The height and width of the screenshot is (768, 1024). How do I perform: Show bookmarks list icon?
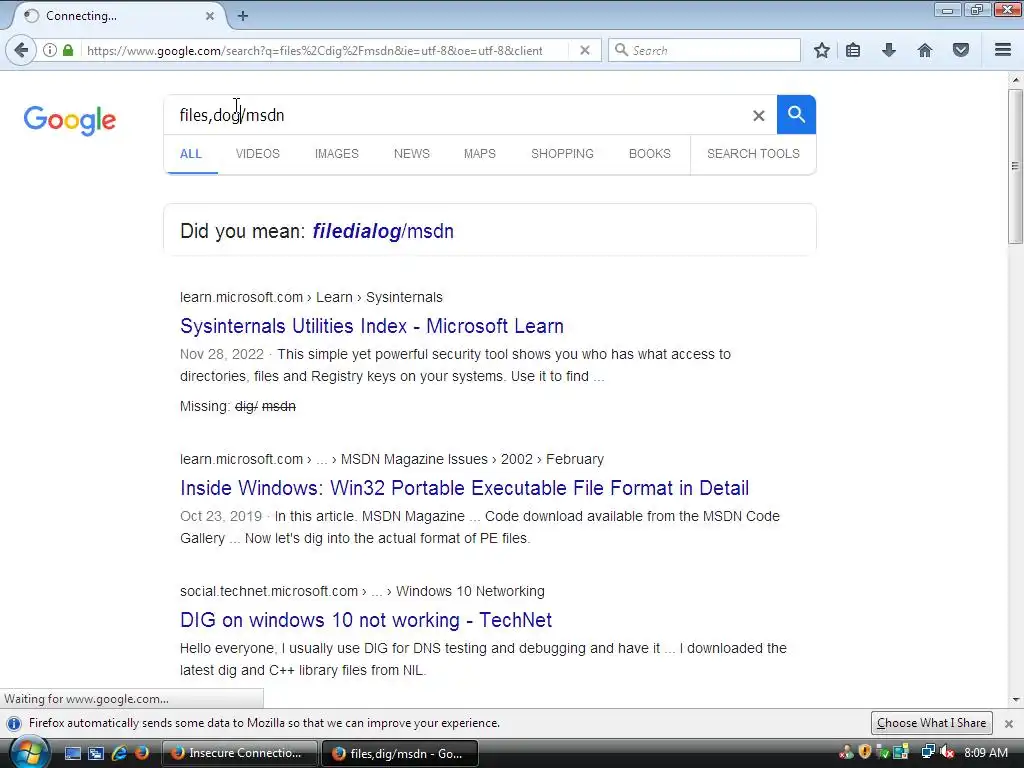click(x=853, y=50)
